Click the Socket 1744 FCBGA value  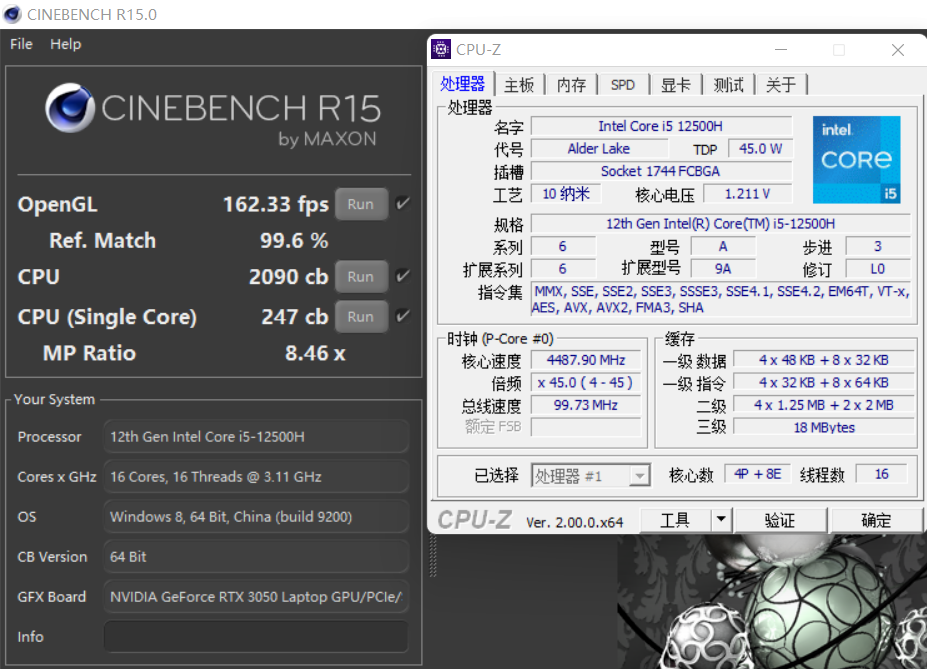click(x=661, y=171)
